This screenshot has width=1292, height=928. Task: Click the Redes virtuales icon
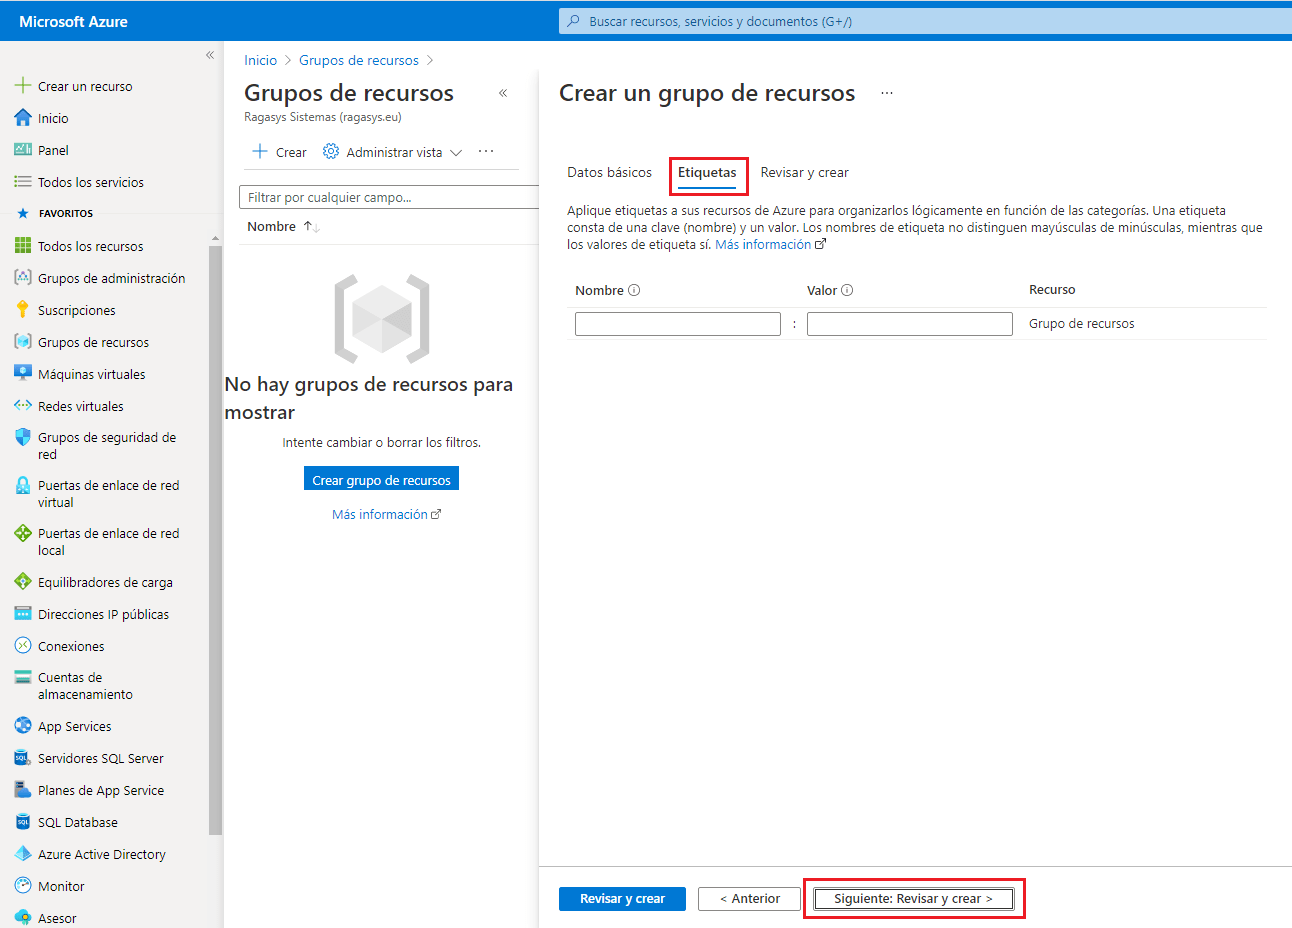coord(23,406)
